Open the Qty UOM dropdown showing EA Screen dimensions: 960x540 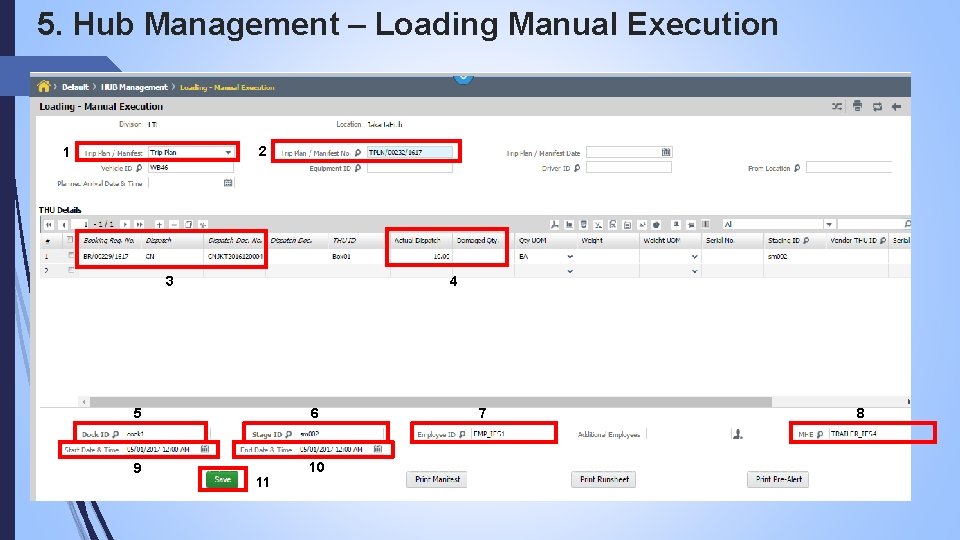(570, 257)
